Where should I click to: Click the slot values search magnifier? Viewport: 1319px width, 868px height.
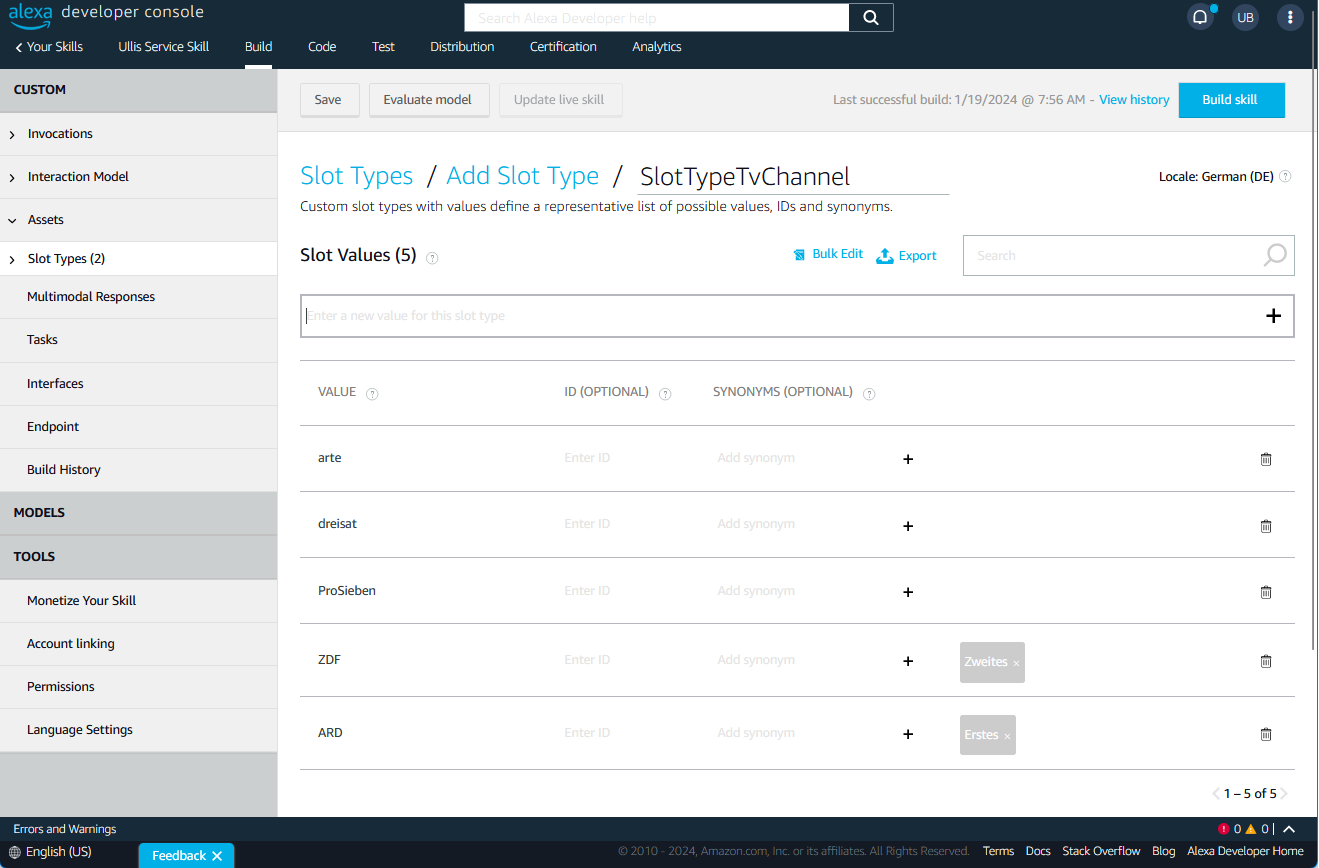1275,255
